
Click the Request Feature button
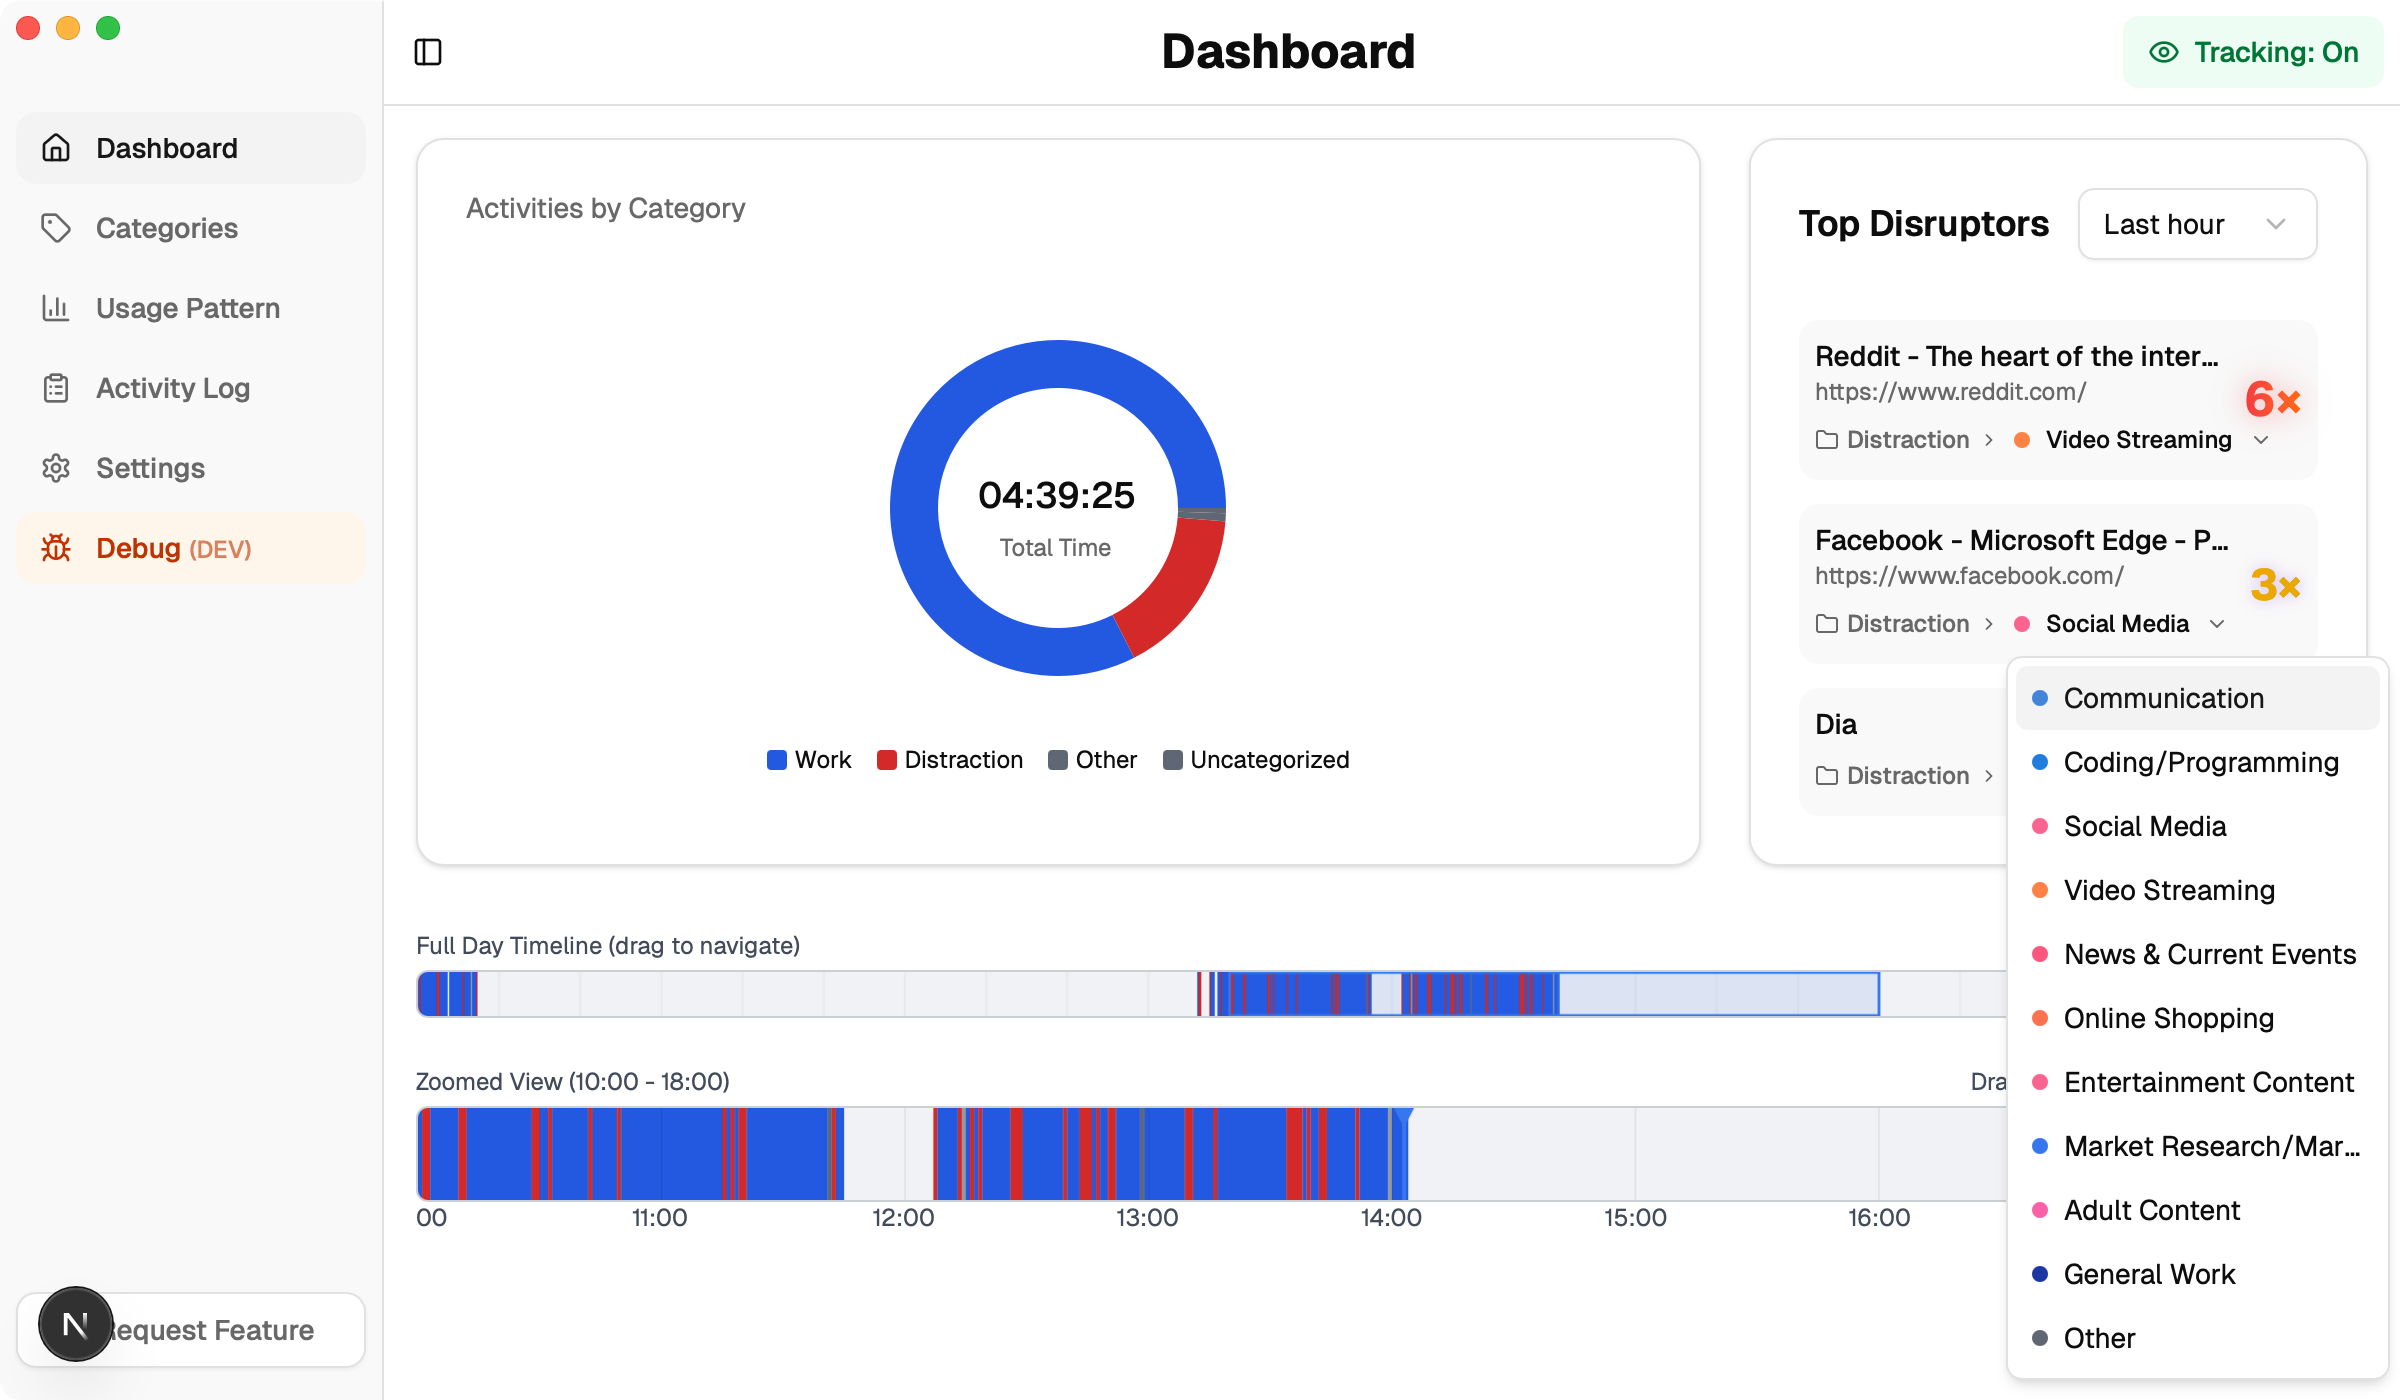click(x=230, y=1330)
